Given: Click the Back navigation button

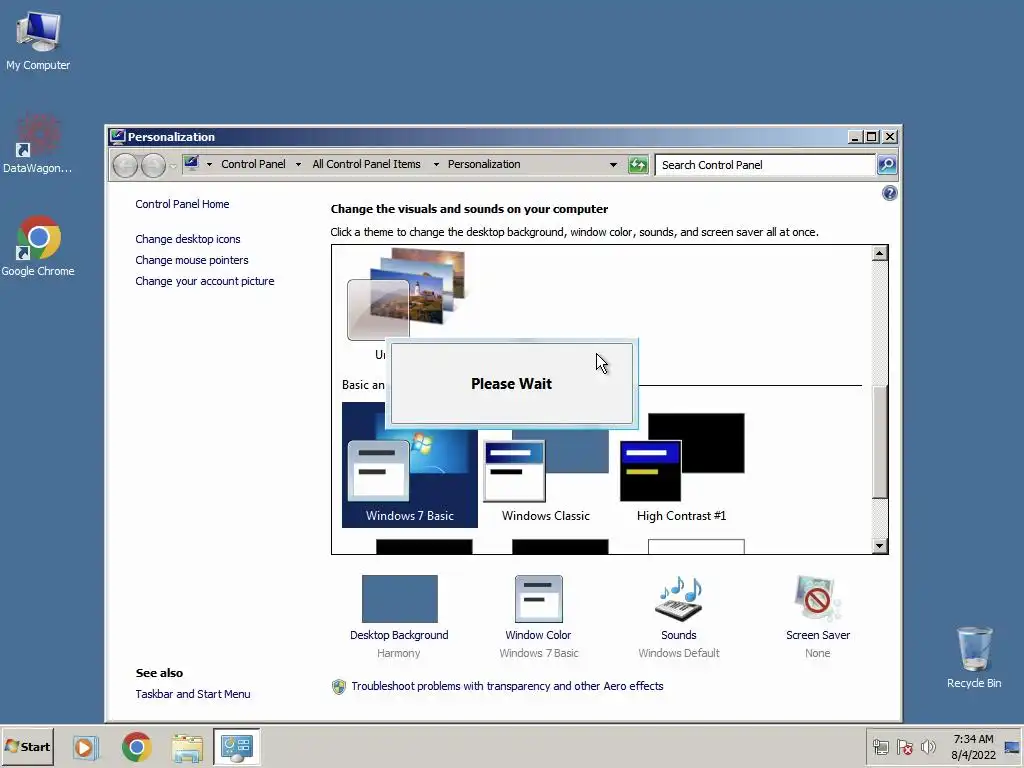Looking at the screenshot, I should [x=125, y=165].
